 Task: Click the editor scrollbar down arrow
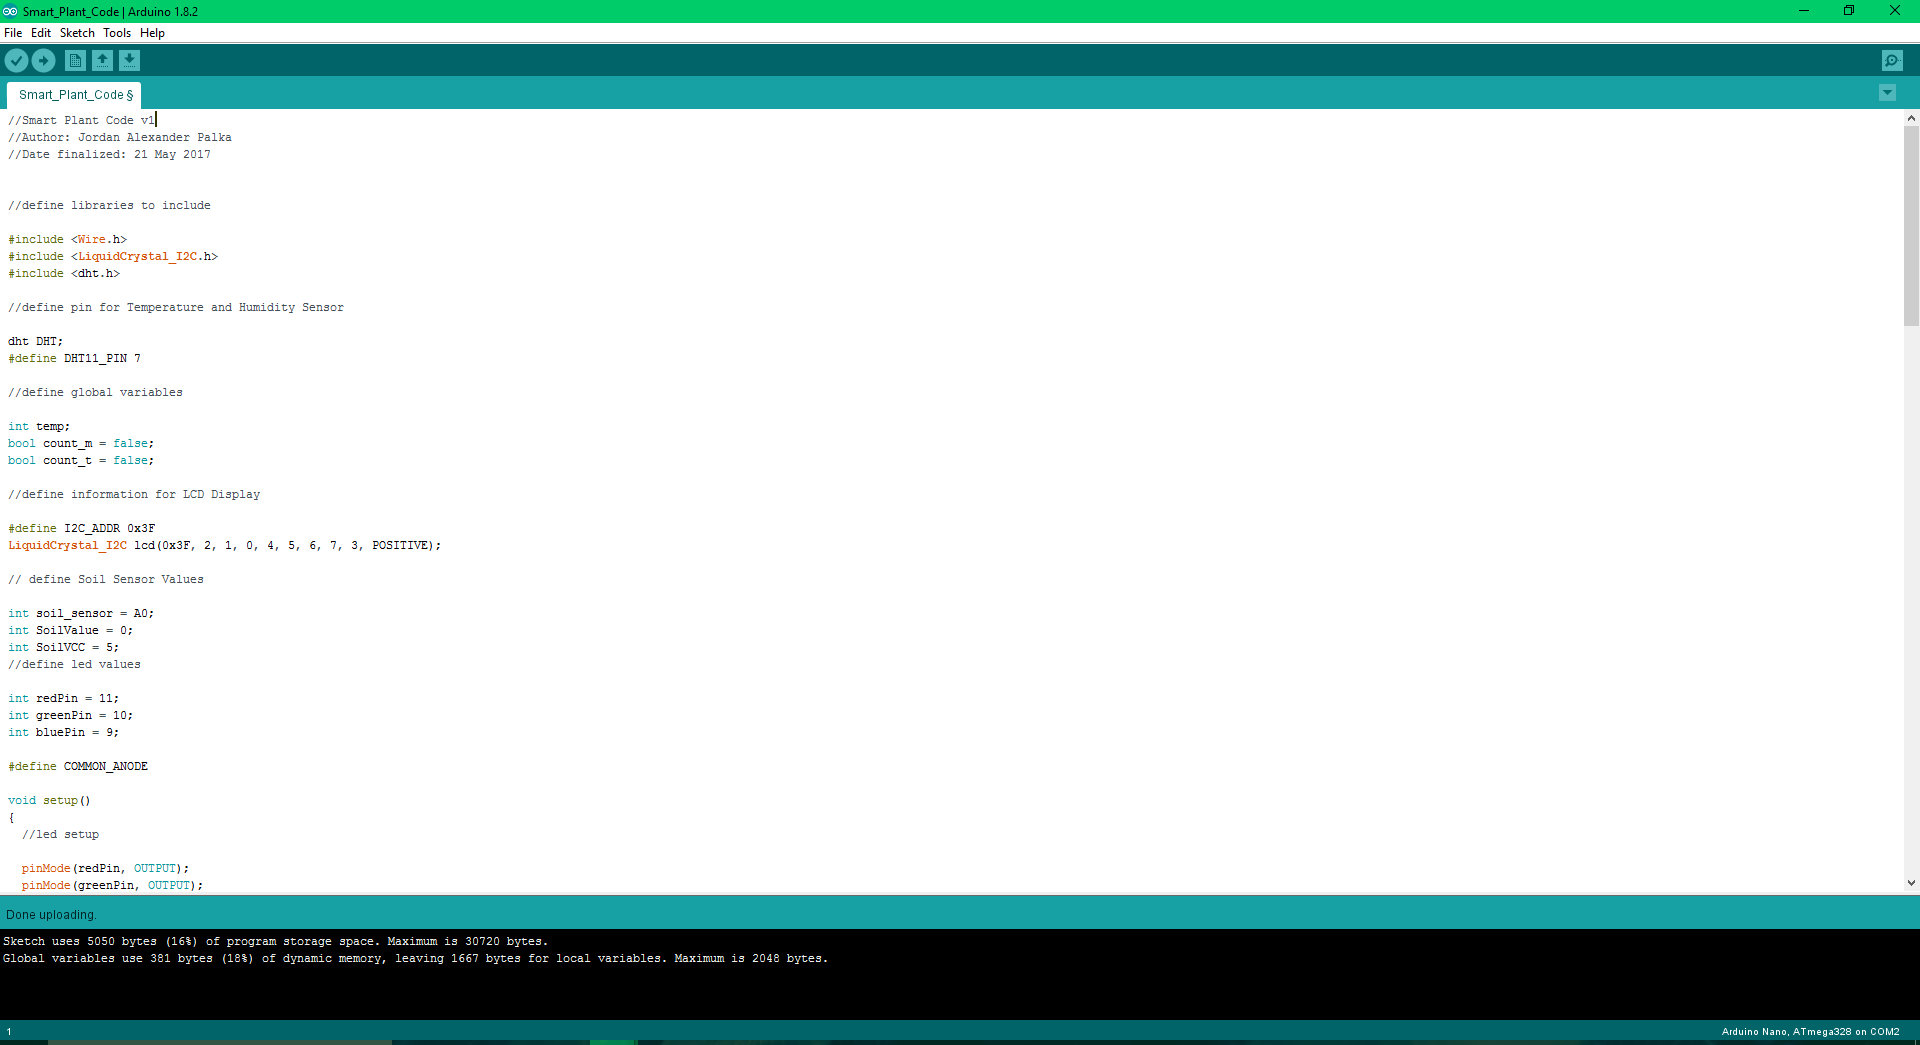pos(1911,883)
